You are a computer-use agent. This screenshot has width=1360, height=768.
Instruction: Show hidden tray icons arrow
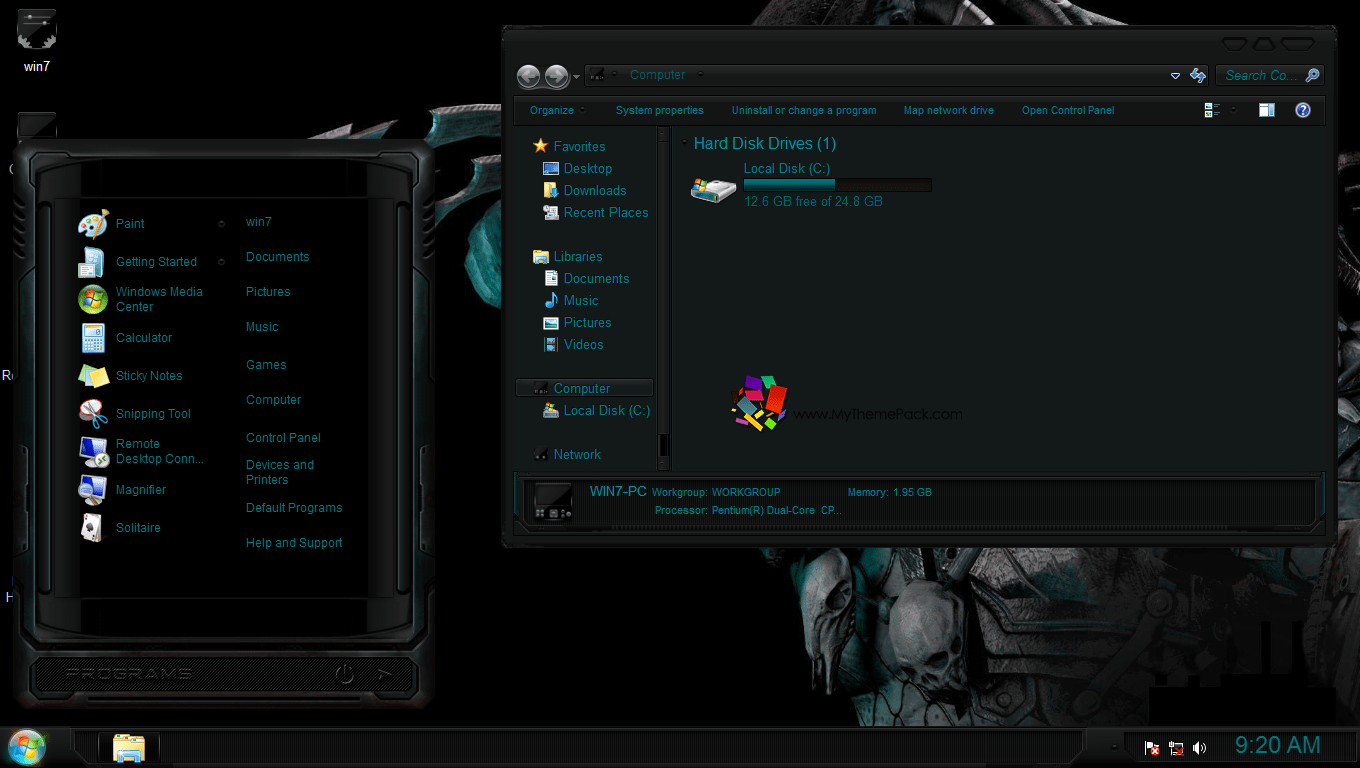(x=1114, y=748)
